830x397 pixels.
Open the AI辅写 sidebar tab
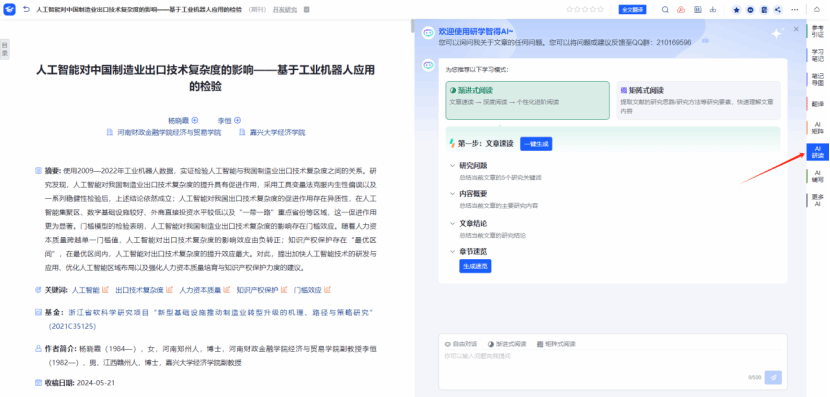(x=818, y=176)
